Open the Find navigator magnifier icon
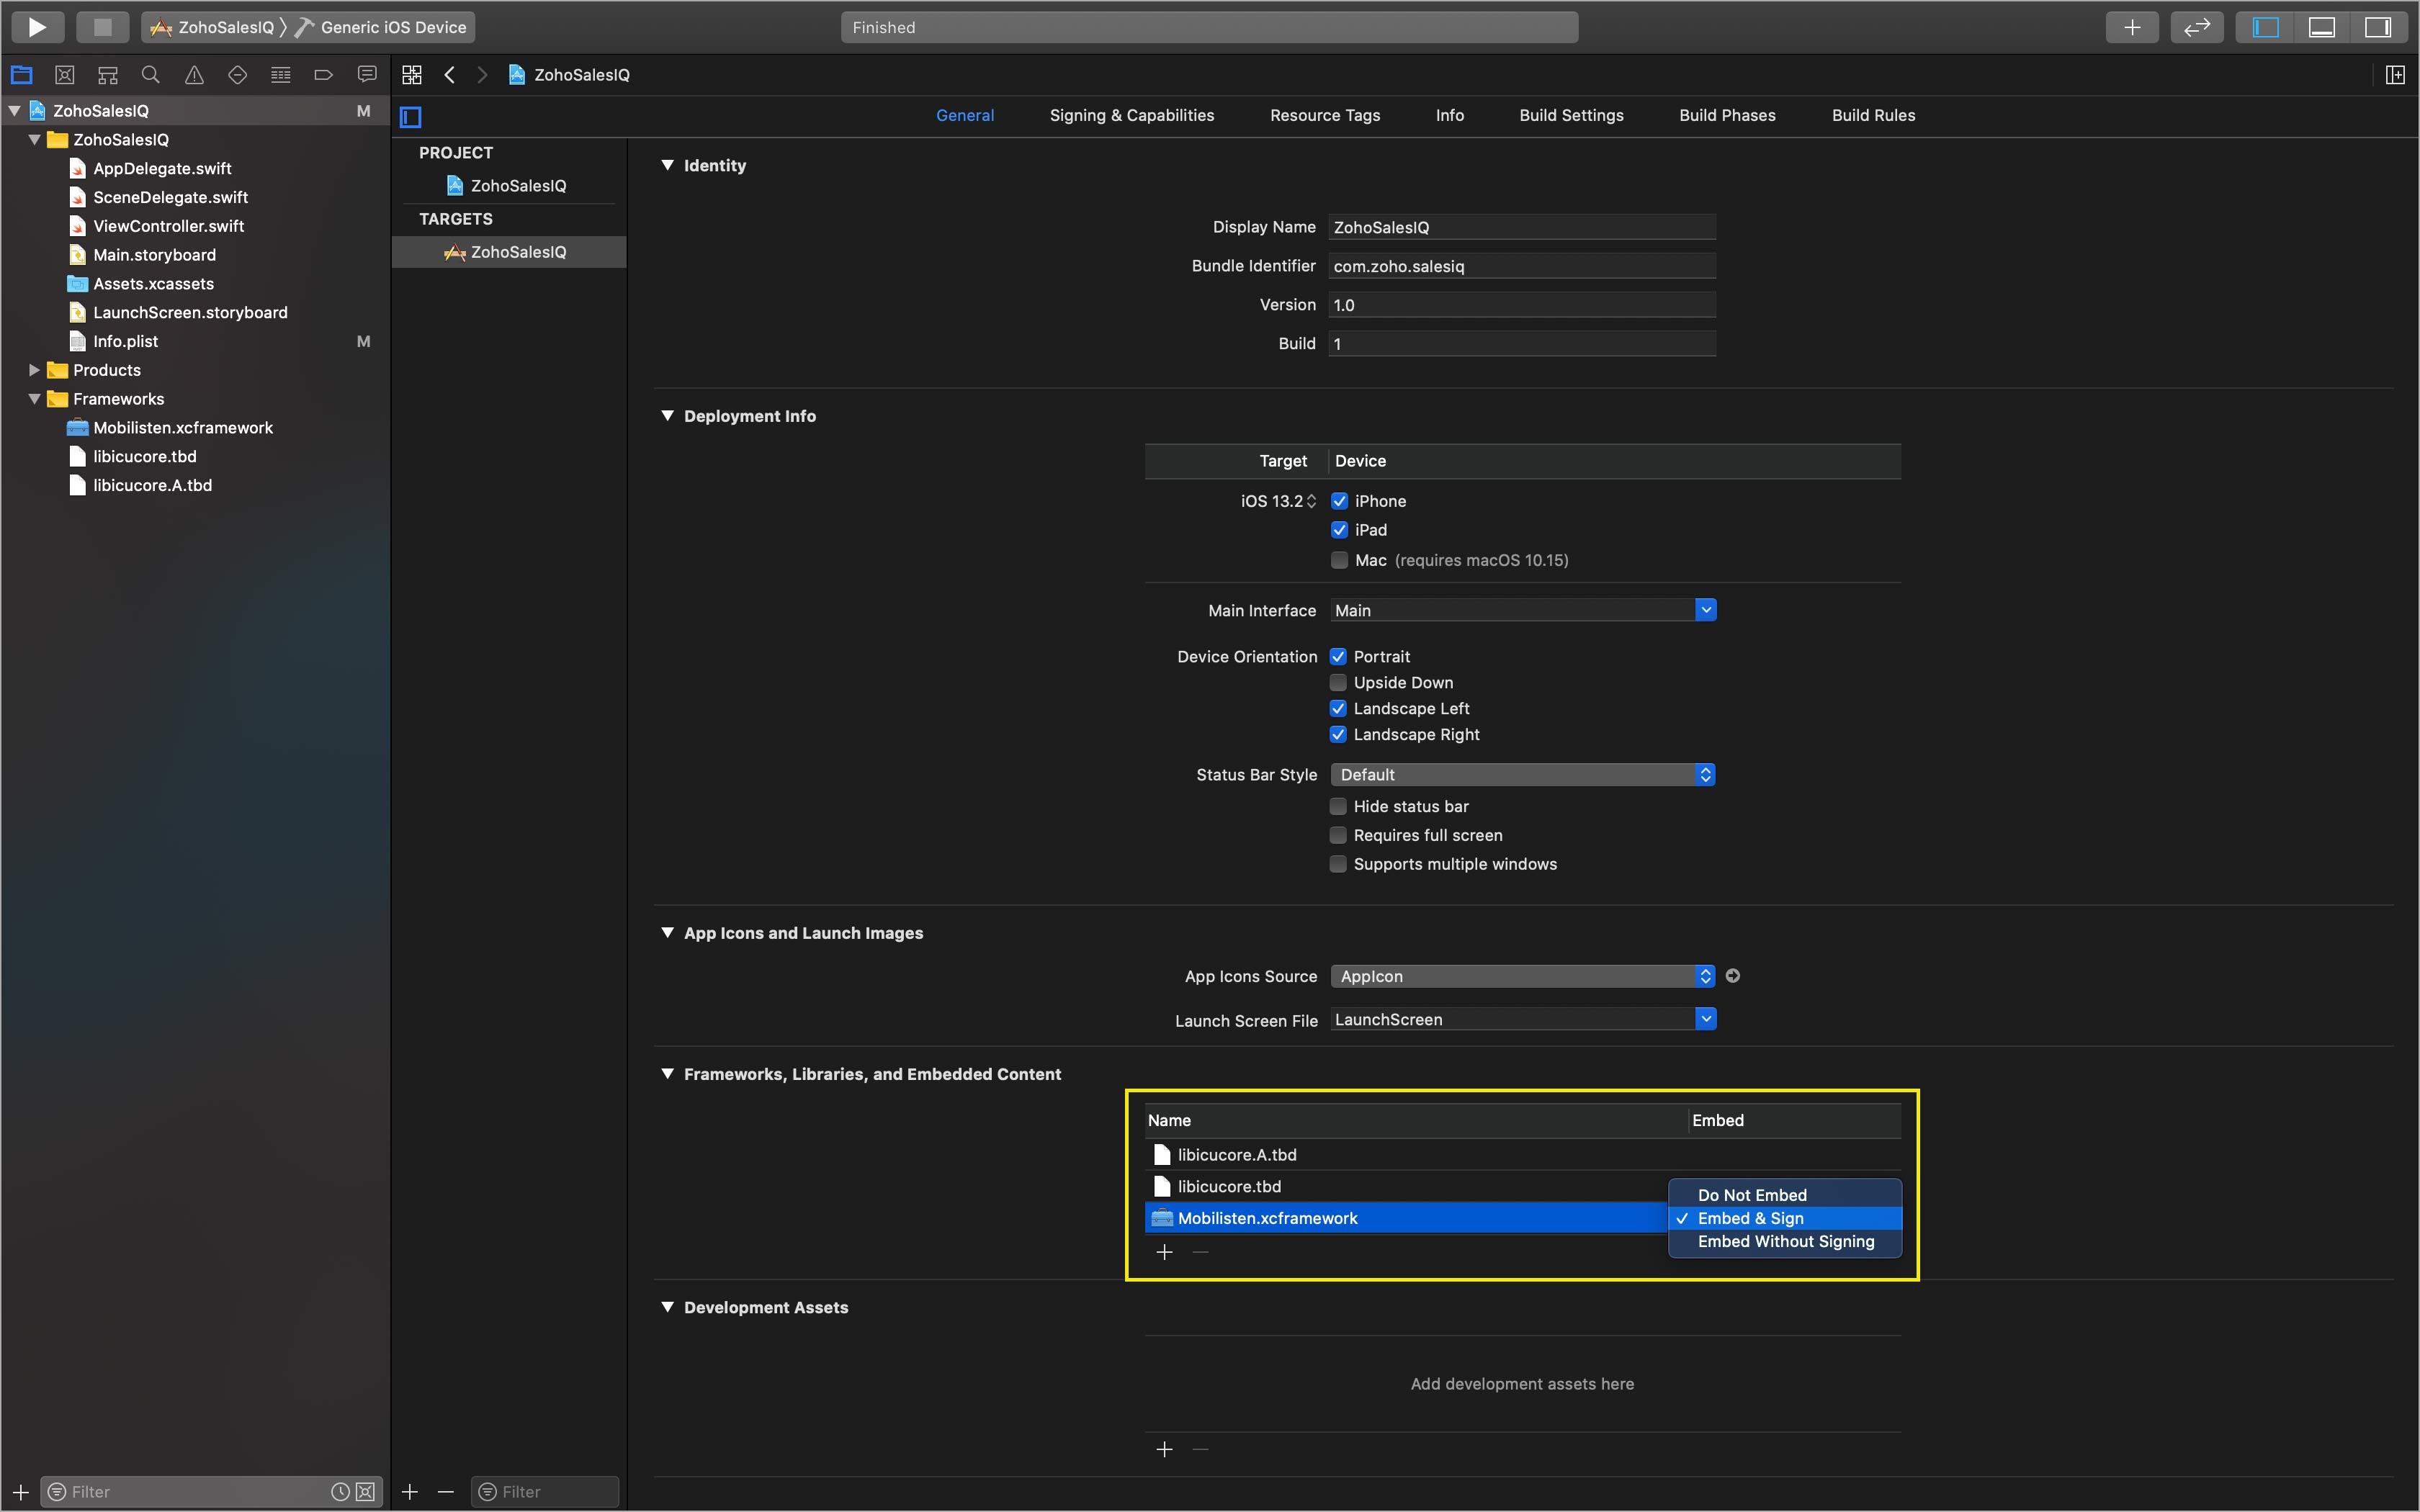This screenshot has height=1512, width=2420. (151, 75)
